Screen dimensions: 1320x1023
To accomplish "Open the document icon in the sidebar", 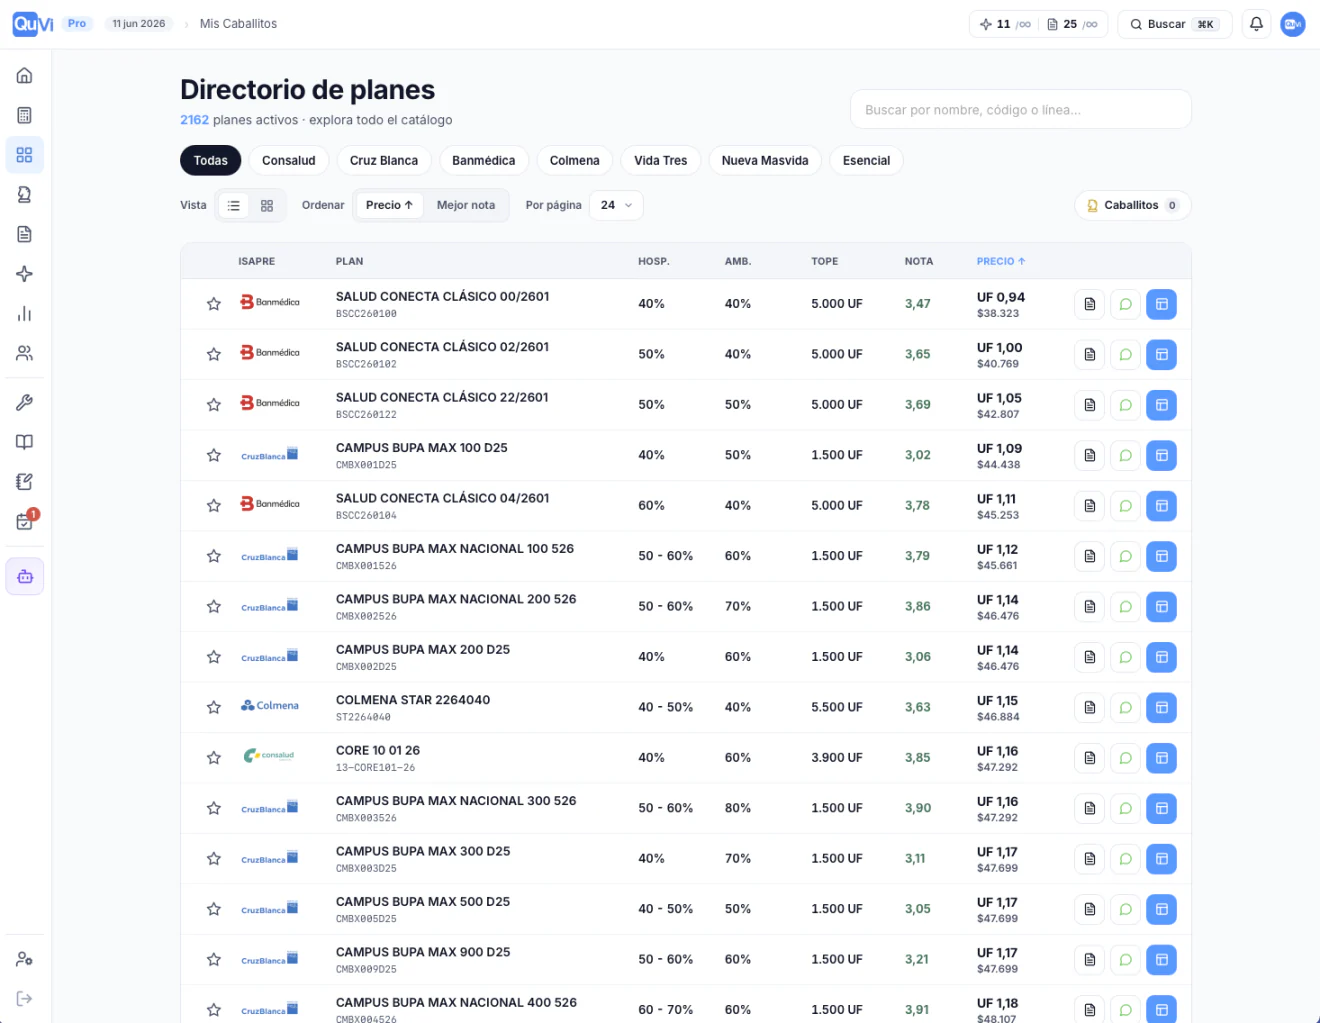I will (x=24, y=234).
